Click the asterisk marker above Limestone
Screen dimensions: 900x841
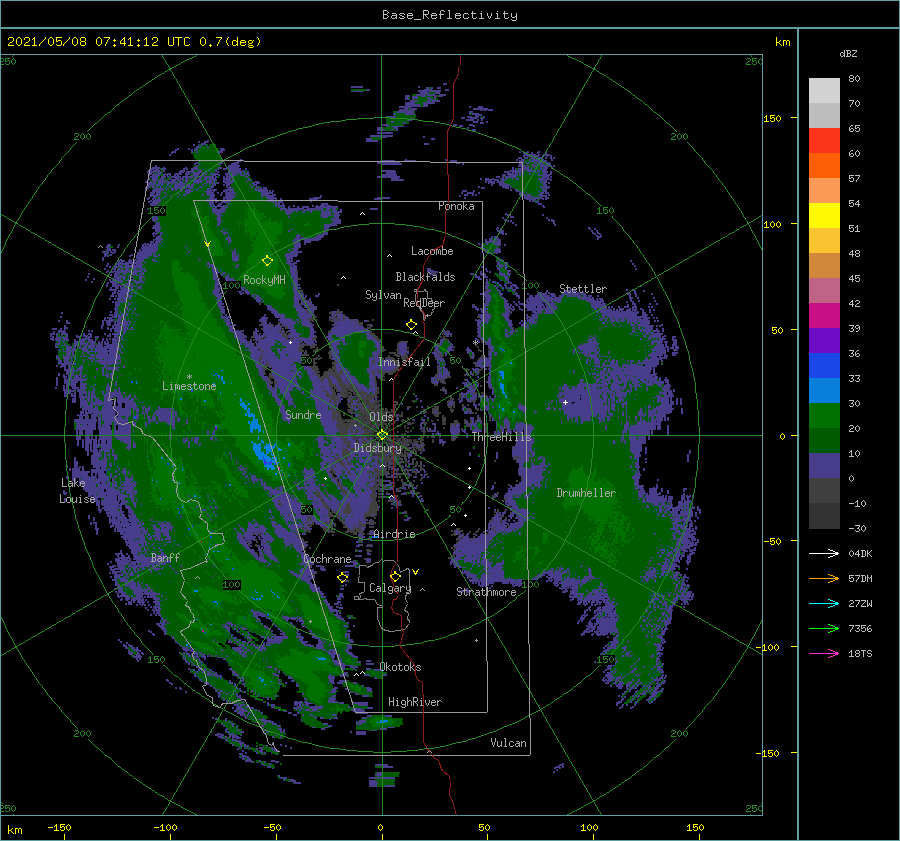pos(189,377)
